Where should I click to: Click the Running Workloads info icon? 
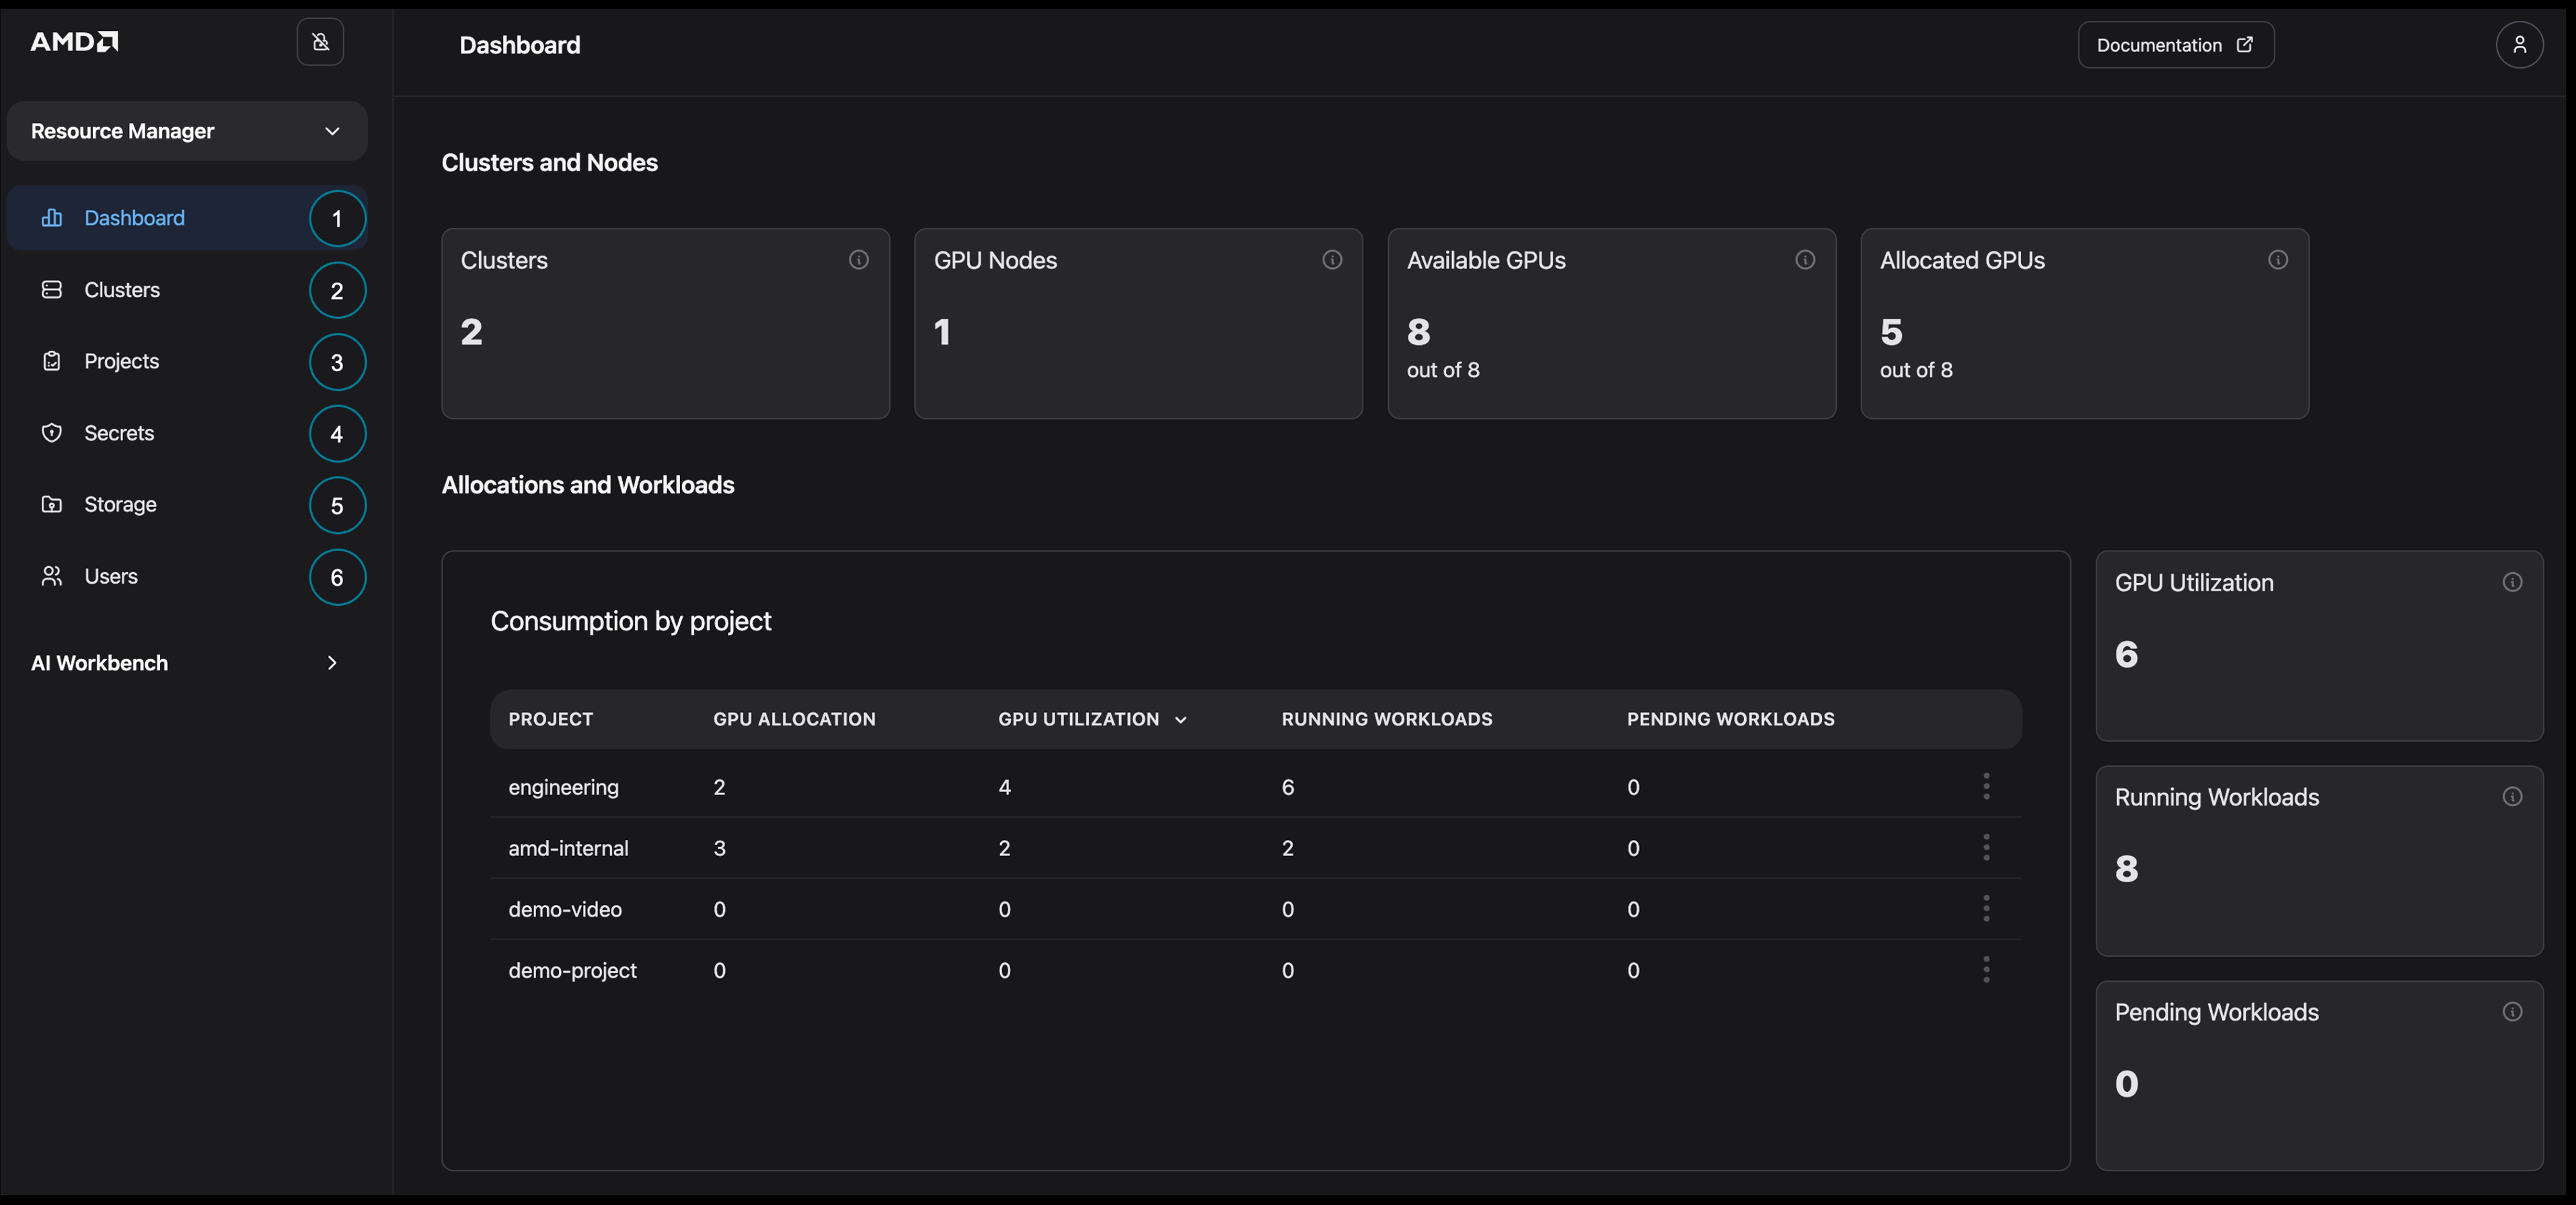tap(2512, 797)
